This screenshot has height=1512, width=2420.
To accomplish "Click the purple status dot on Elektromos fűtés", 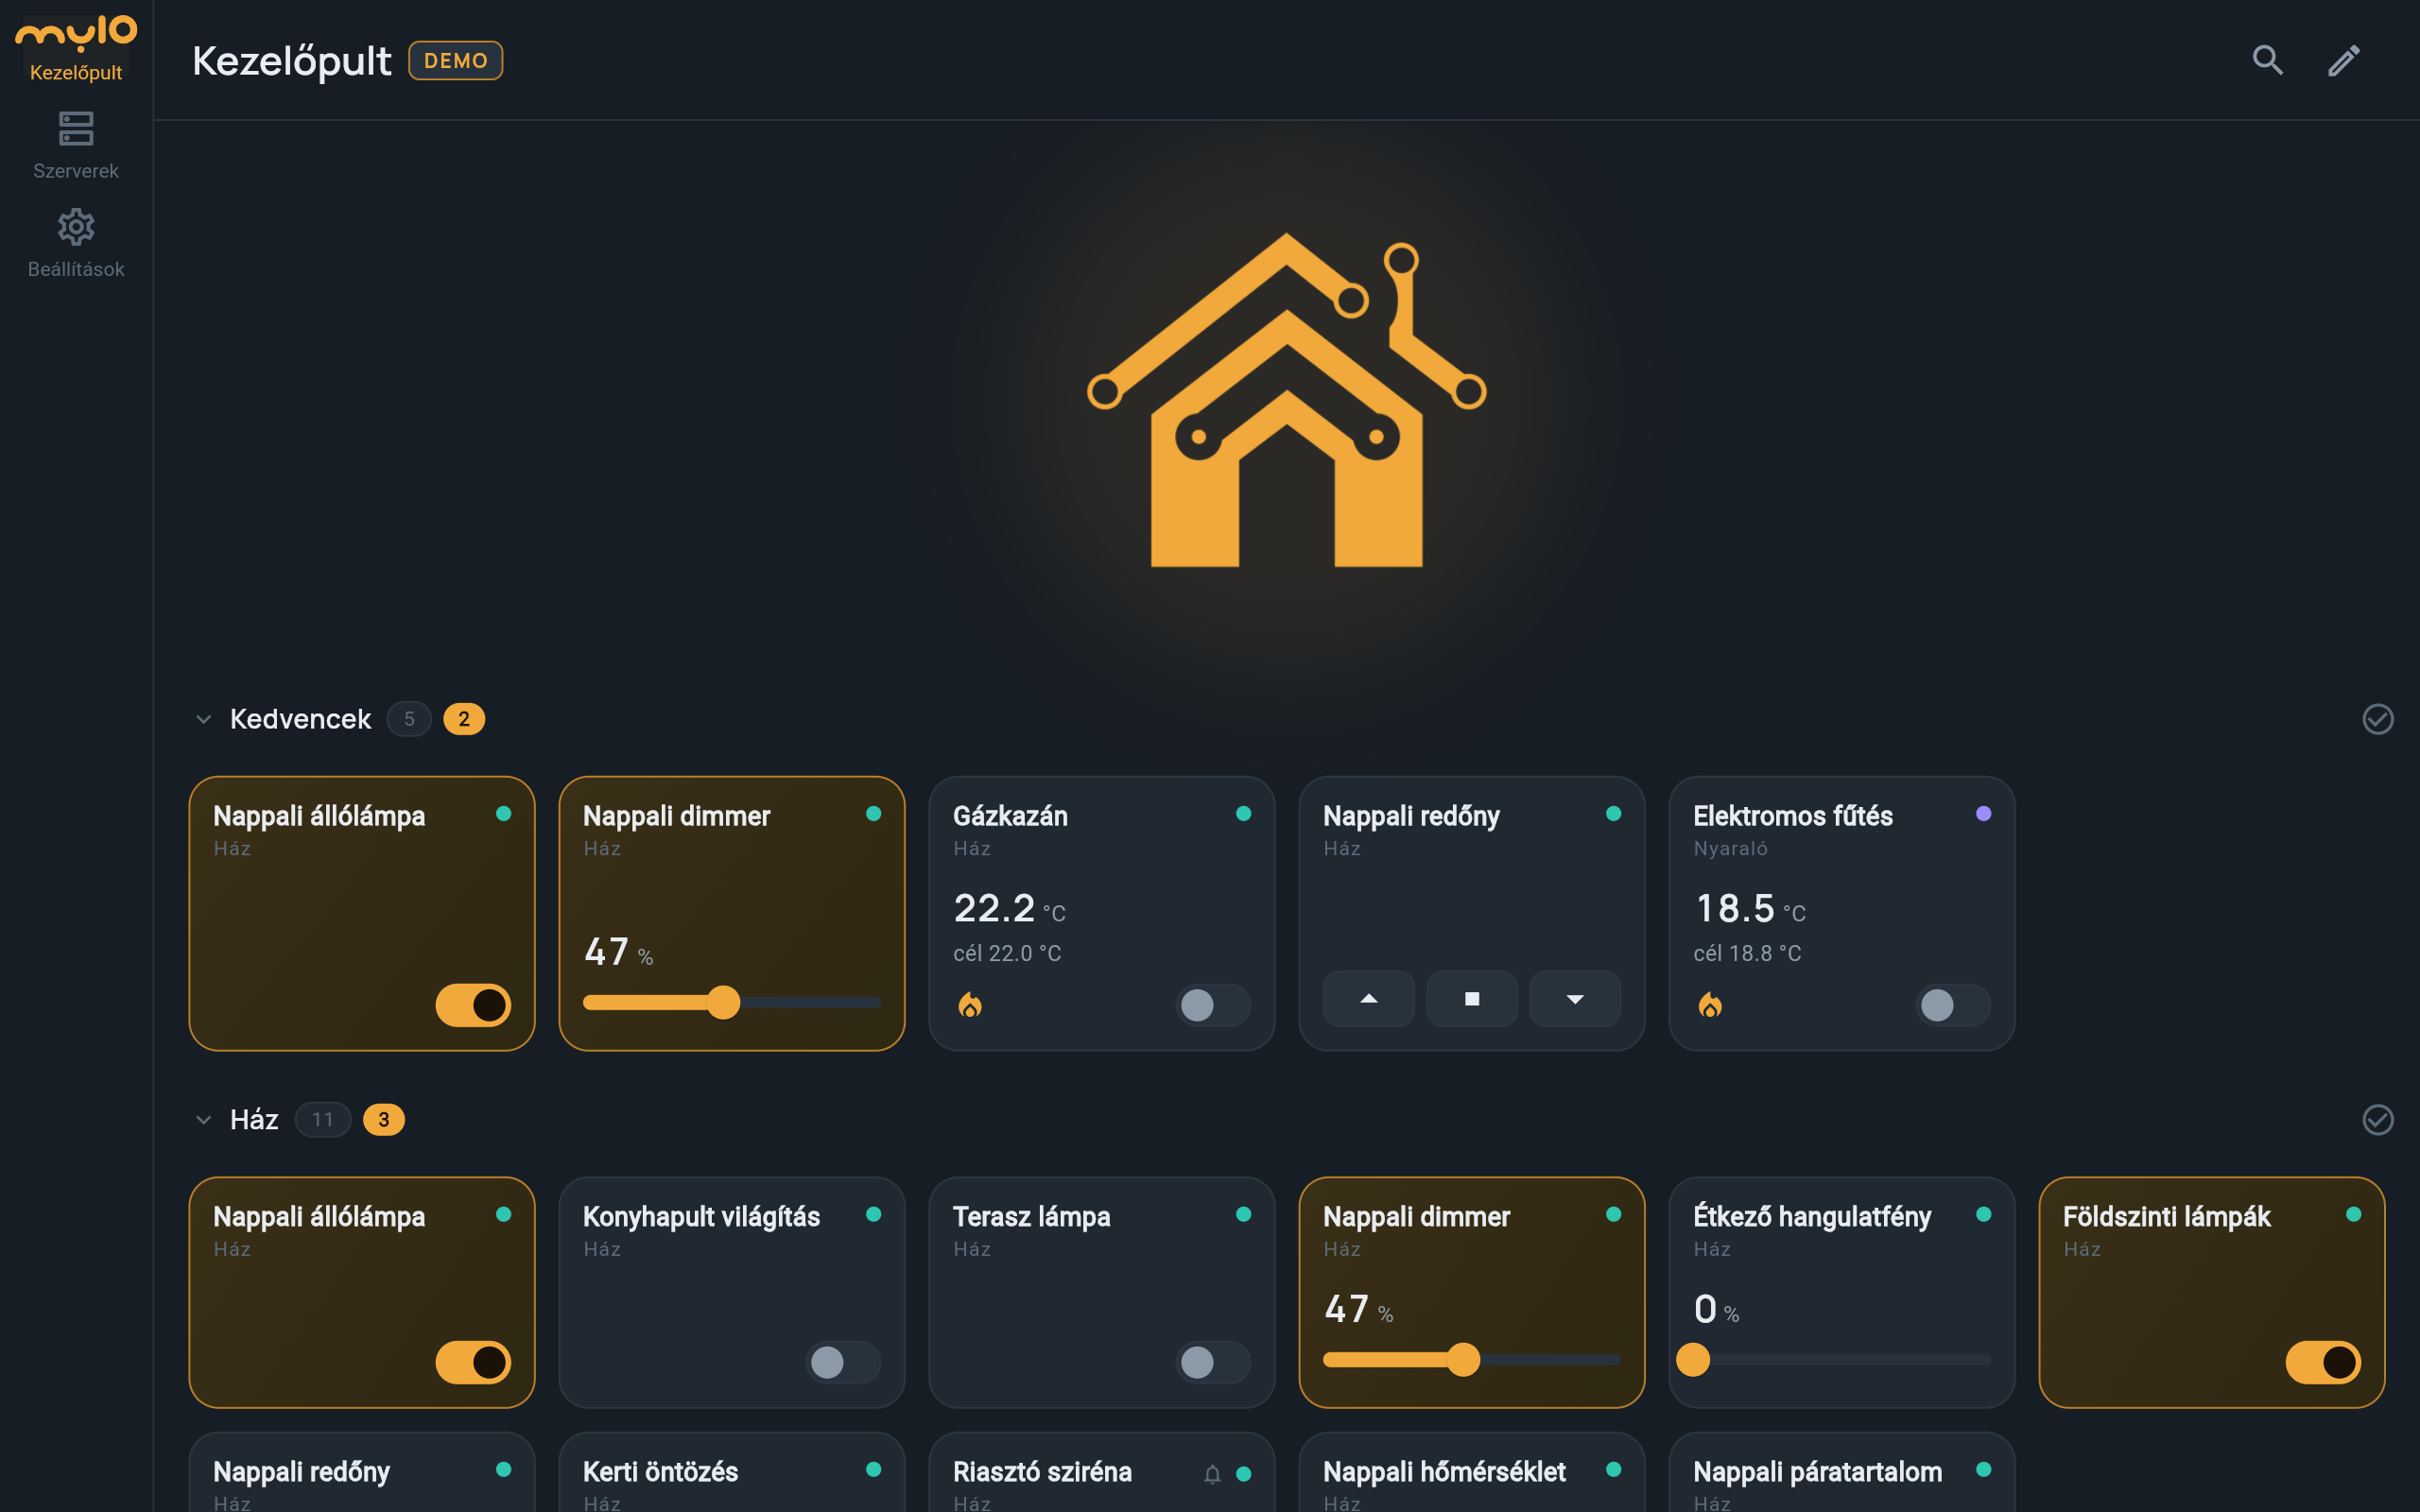I will coord(1983,813).
